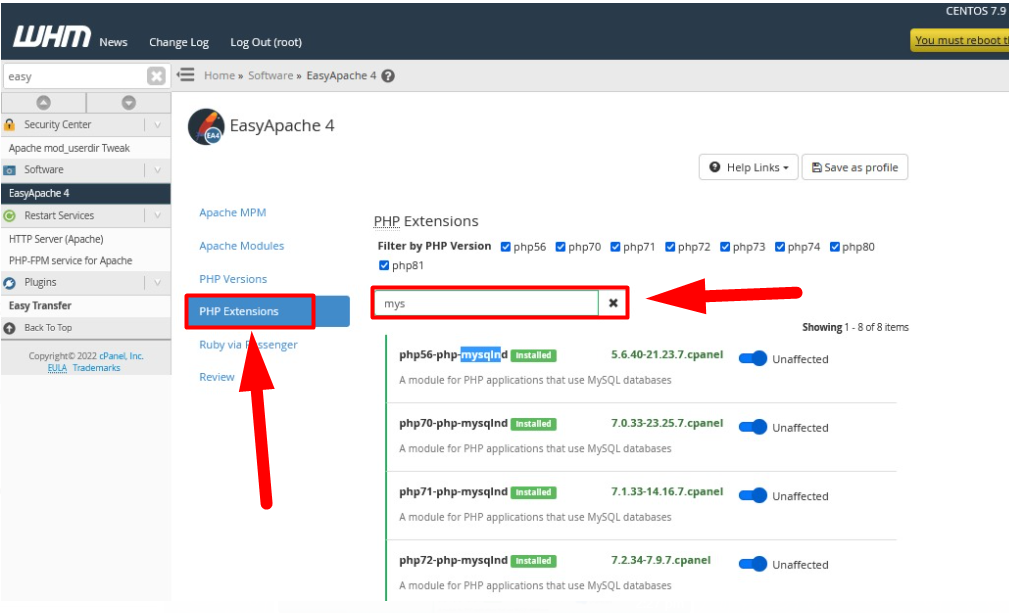Click the Back To Top arrow icon

coord(10,328)
